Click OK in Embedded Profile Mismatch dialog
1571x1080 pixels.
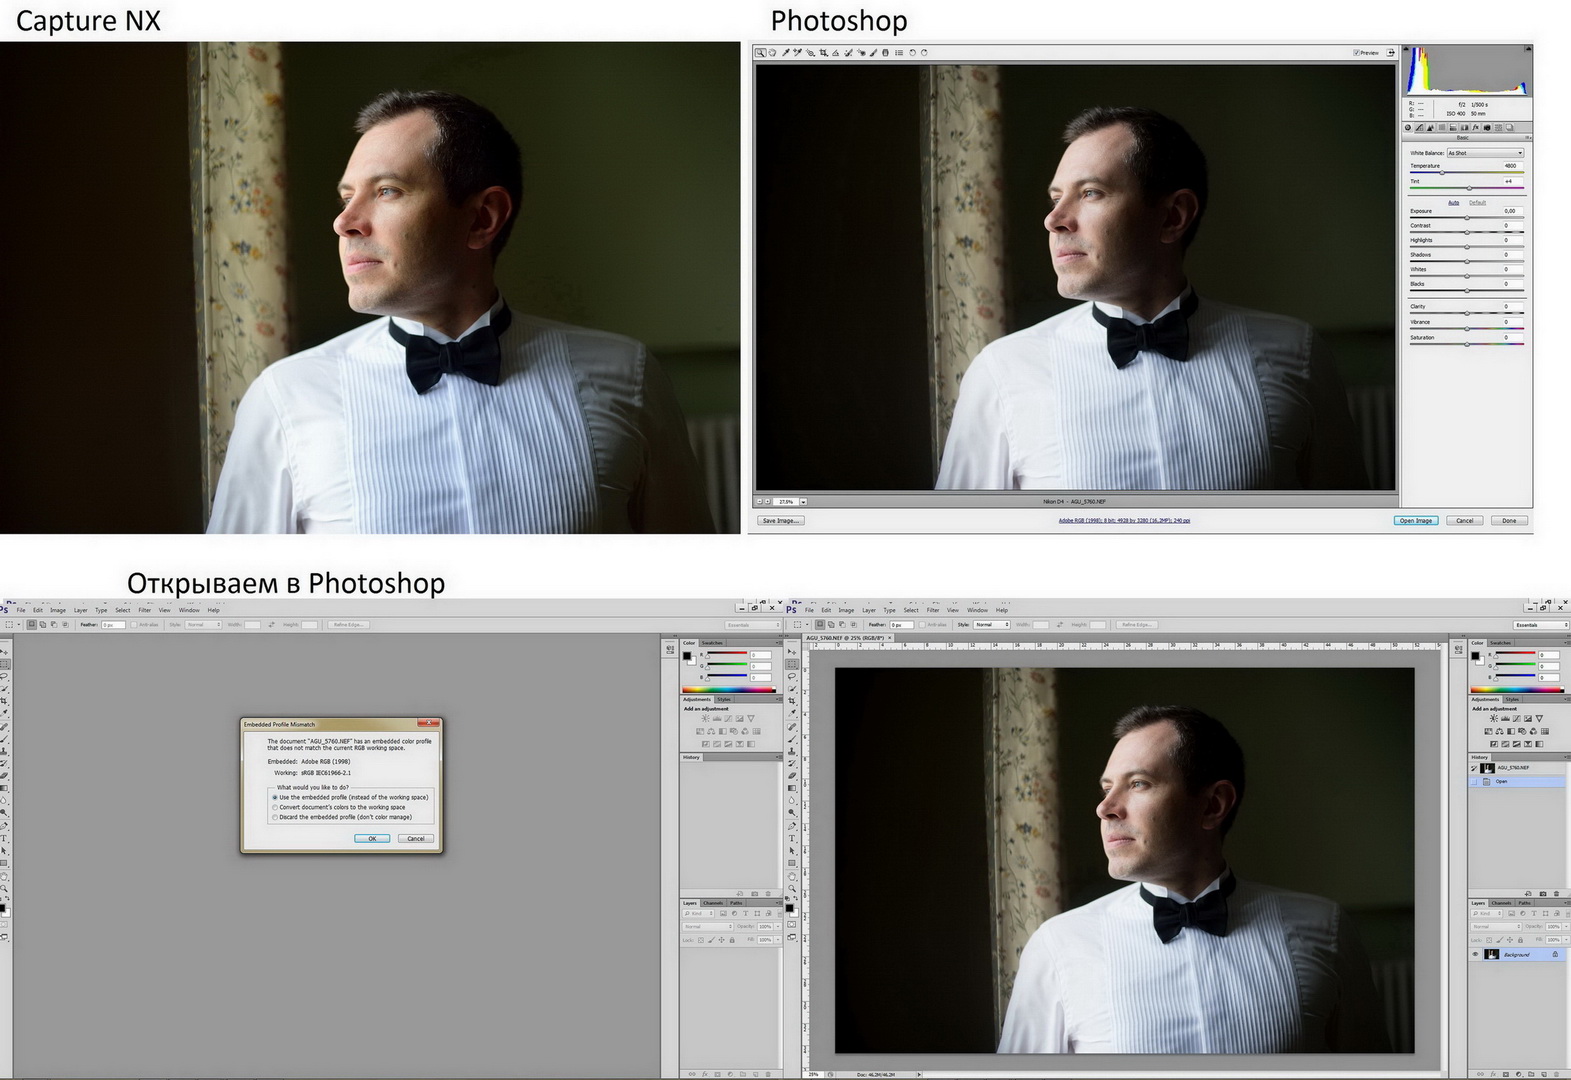tap(372, 838)
